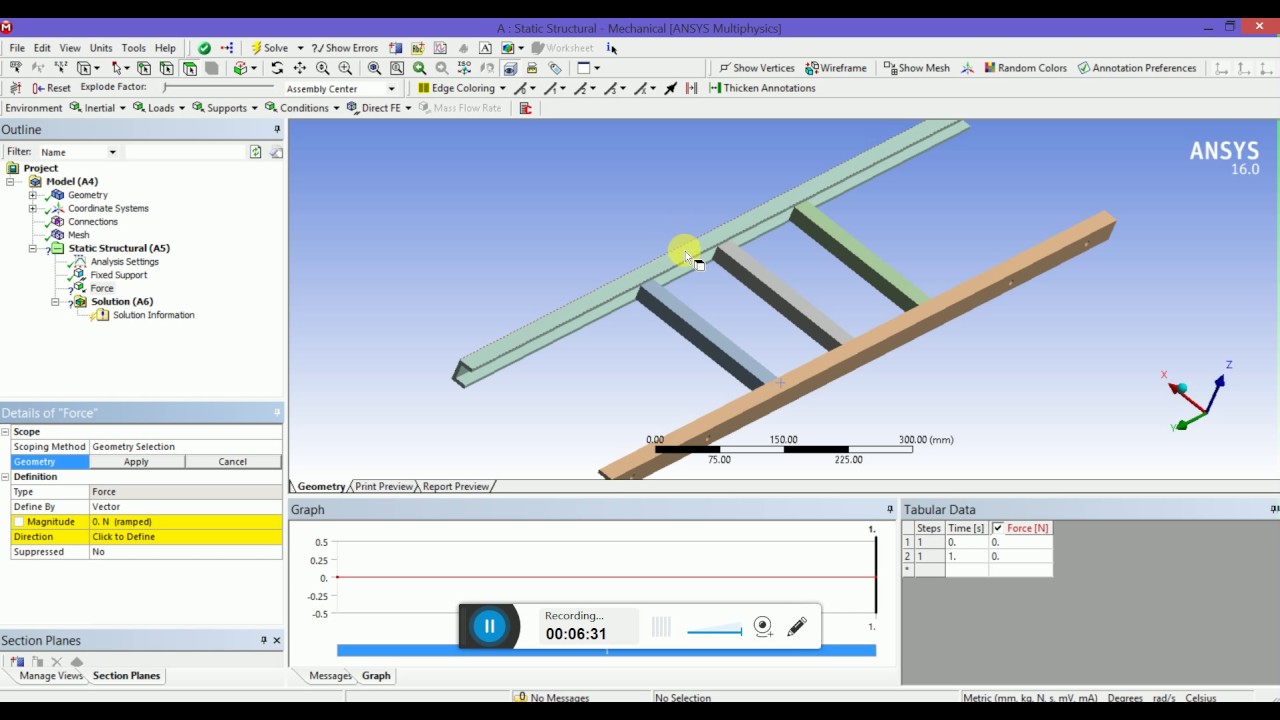
Task: Click the green checkmark update icon
Action: pyautogui.click(x=204, y=48)
